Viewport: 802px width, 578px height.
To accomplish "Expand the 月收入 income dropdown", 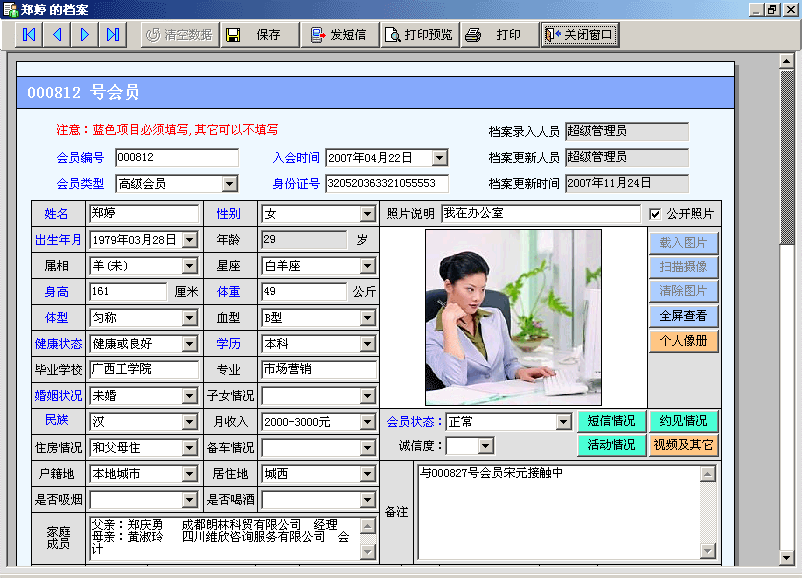I will point(368,422).
